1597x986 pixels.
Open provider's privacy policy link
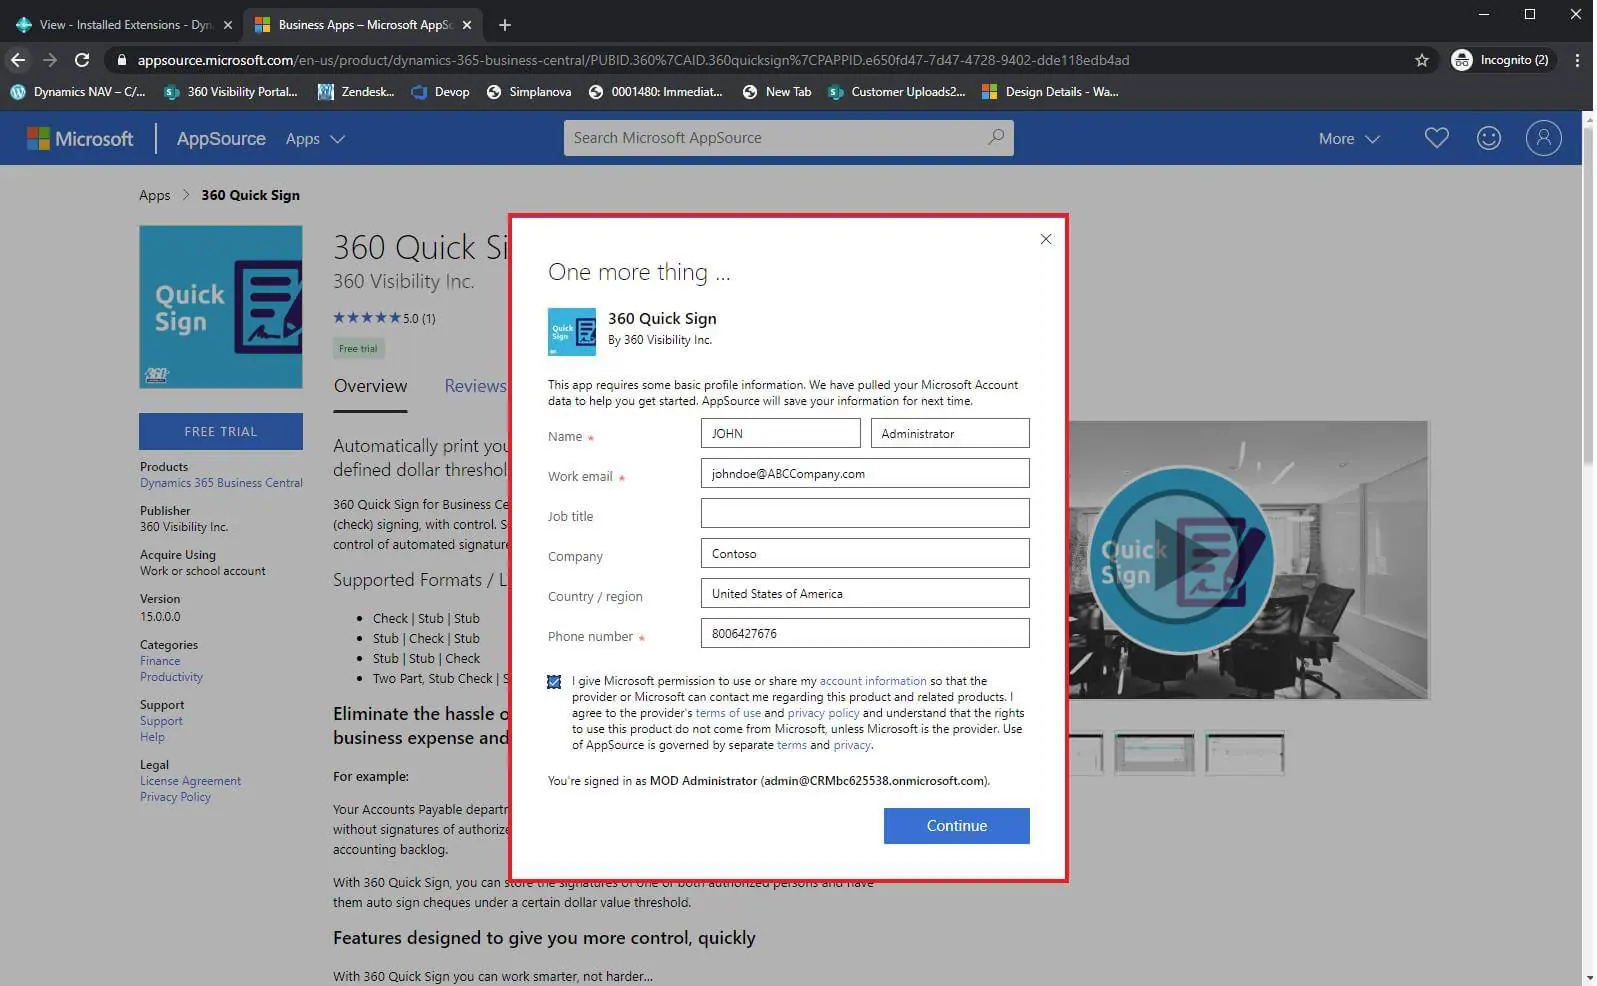[823, 713]
